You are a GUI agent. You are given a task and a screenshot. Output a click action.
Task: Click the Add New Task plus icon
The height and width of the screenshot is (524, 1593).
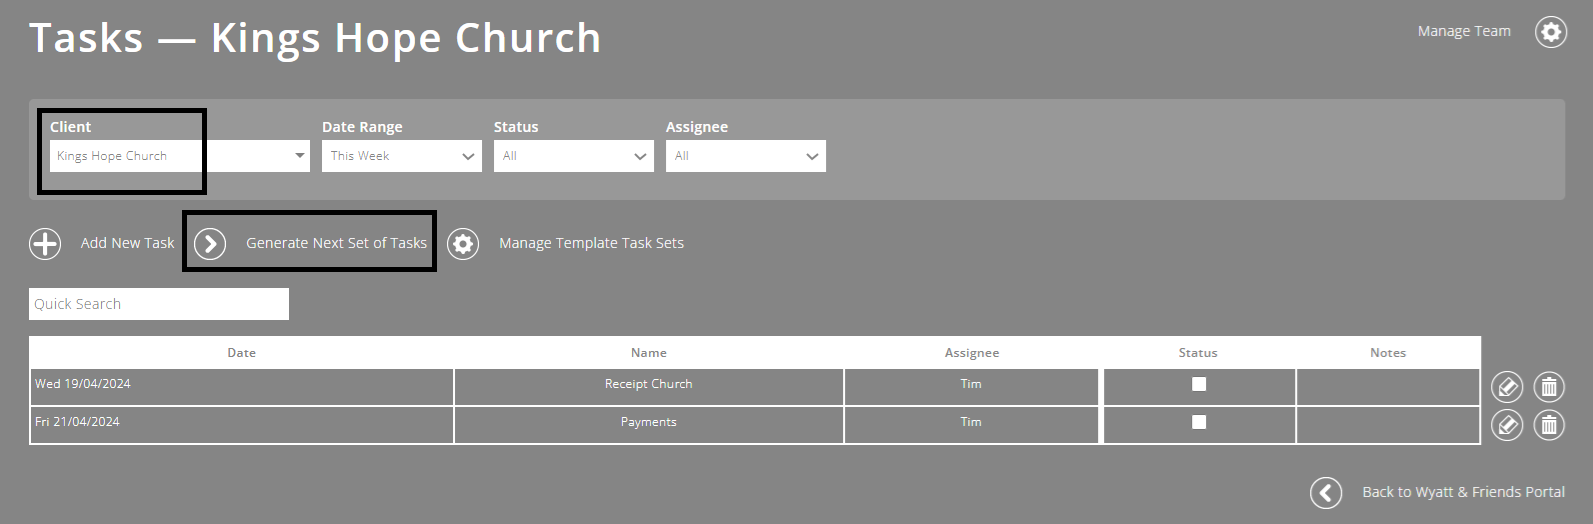tap(45, 243)
